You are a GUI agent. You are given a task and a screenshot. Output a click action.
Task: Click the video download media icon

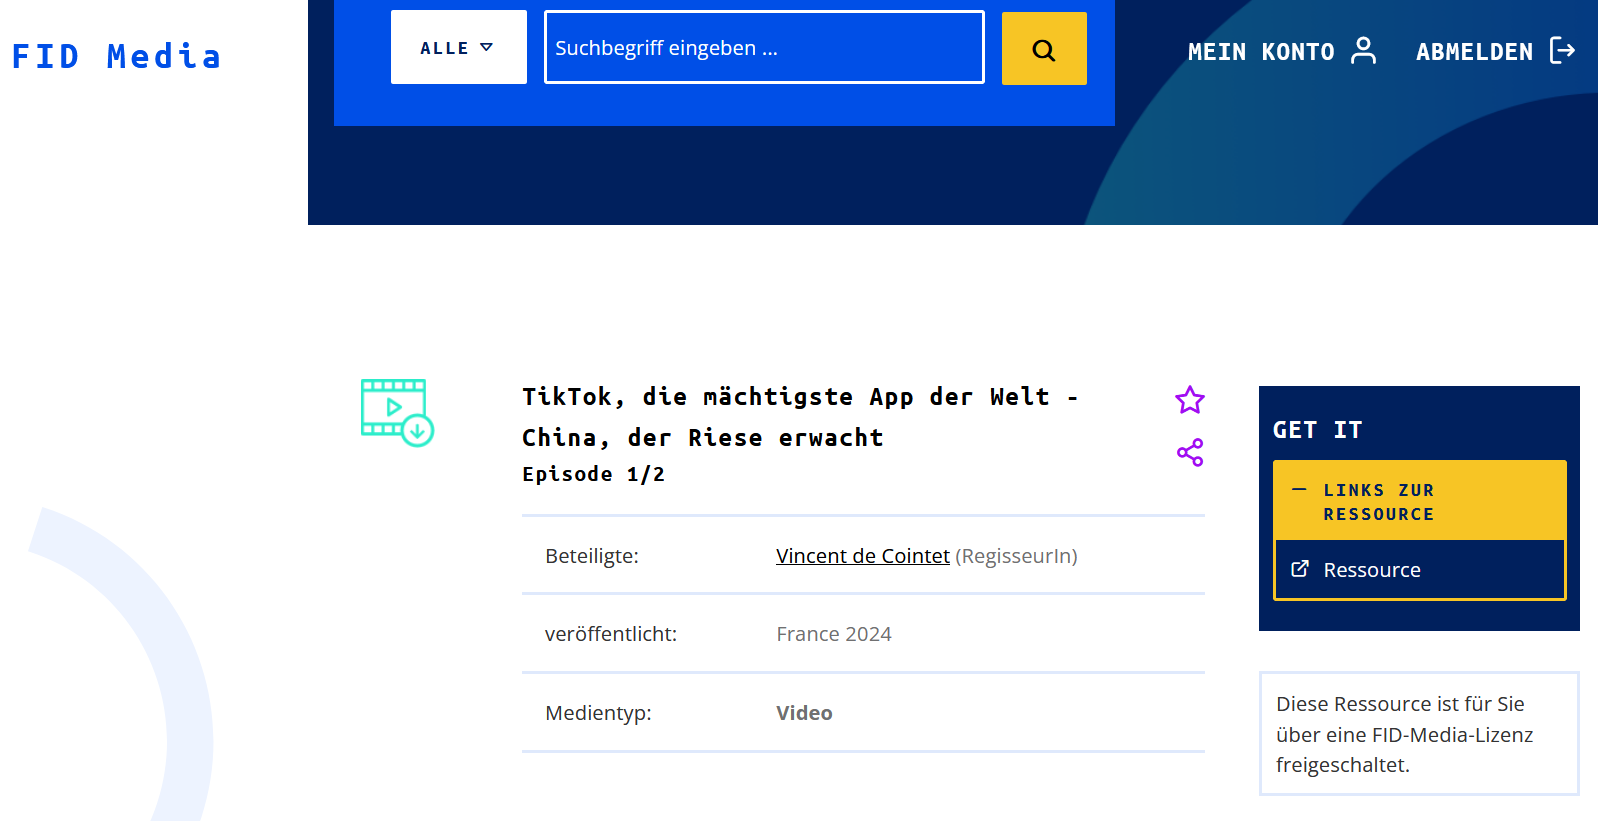(x=397, y=412)
